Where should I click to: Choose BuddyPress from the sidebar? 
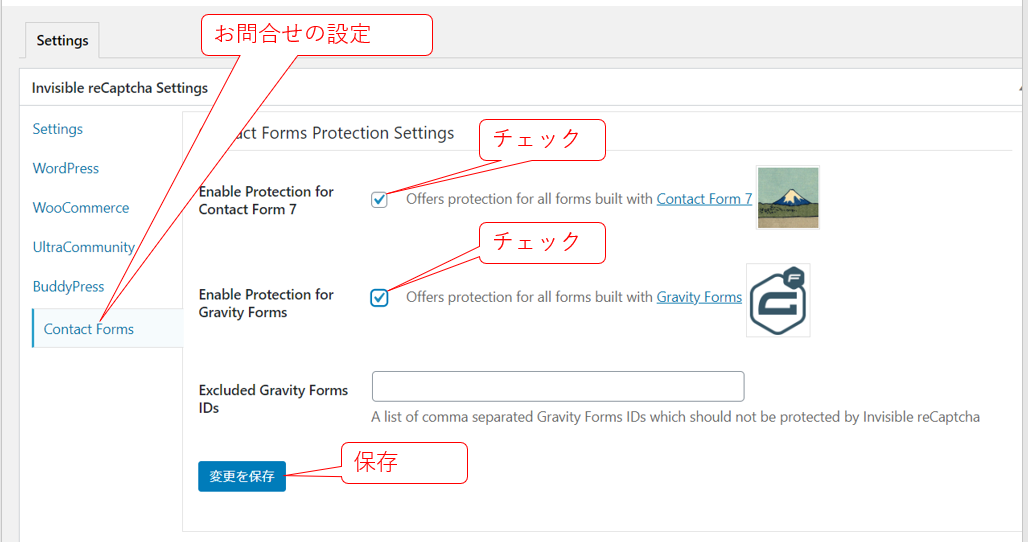[68, 286]
